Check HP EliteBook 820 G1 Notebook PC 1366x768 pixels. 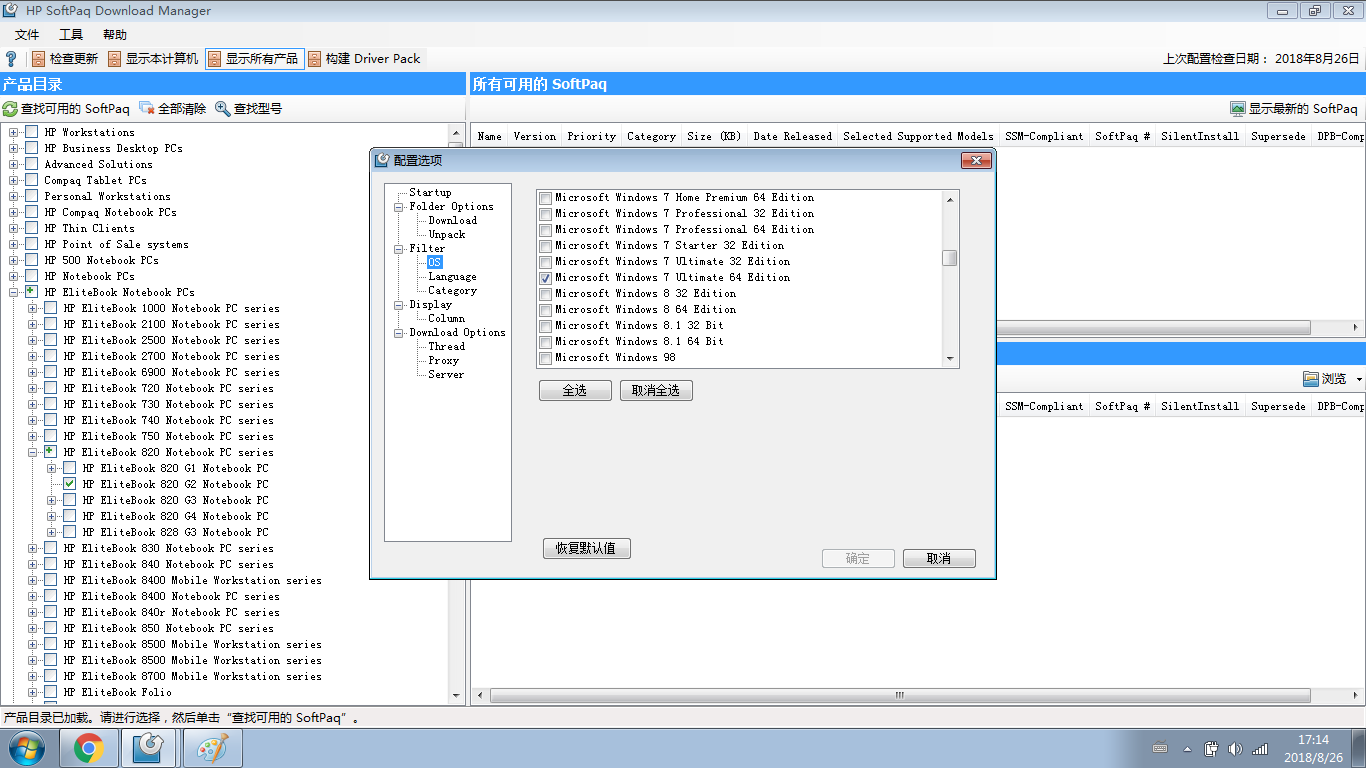[70, 468]
